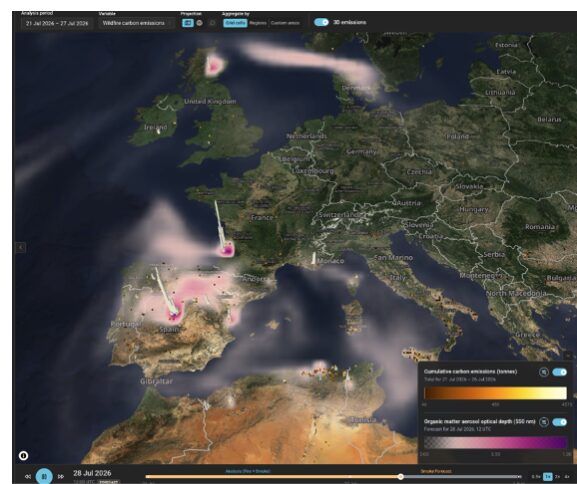Open the Wildfire carbon emissions variable dropdown
The width and height of the screenshot is (577, 484).
click(136, 23)
